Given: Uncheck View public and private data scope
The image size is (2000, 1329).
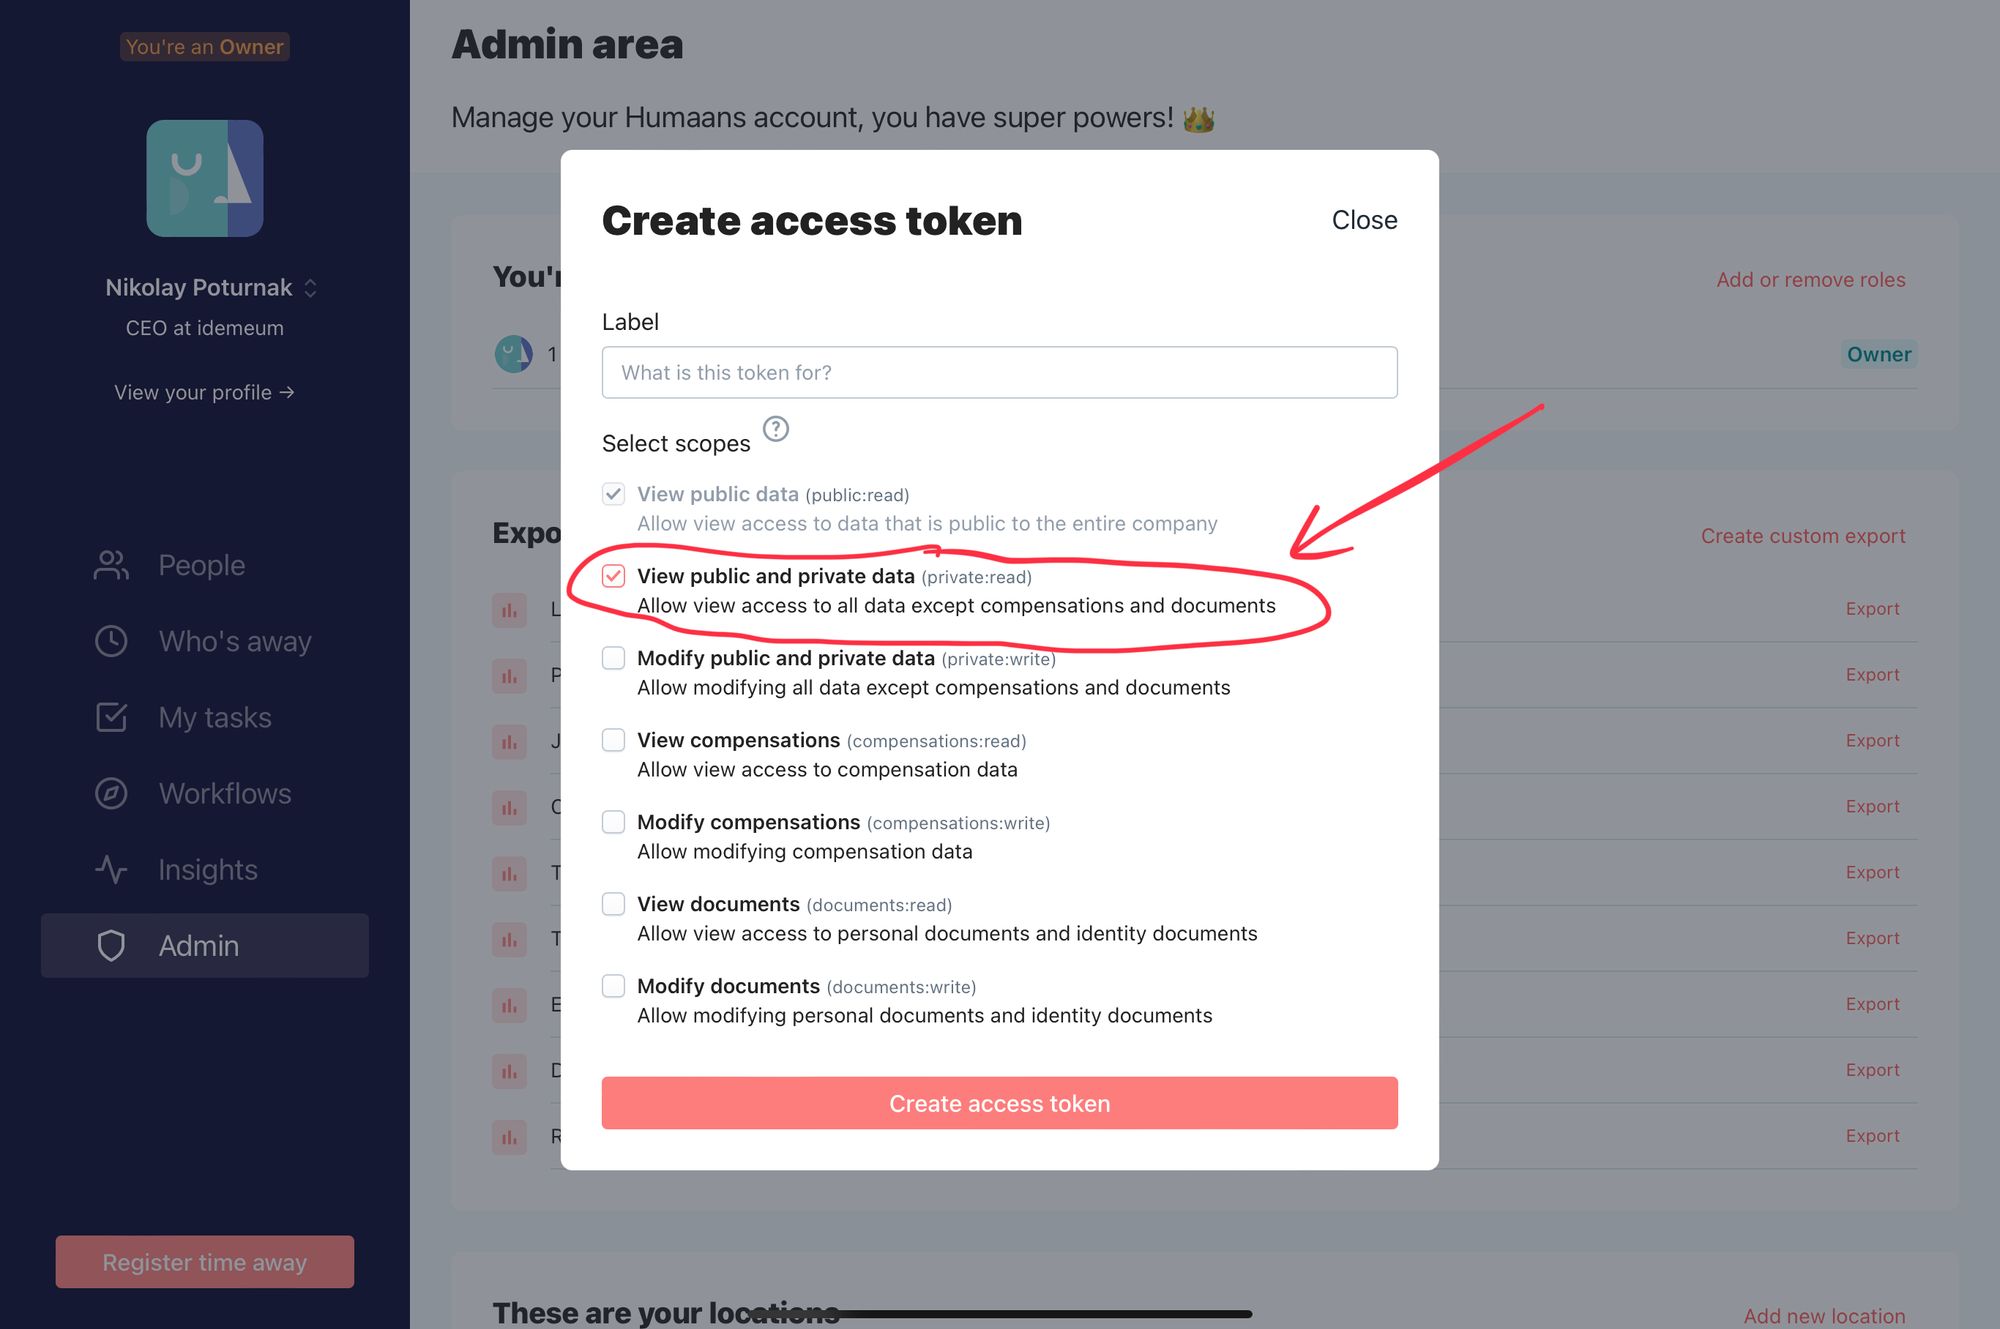Looking at the screenshot, I should click(613, 576).
